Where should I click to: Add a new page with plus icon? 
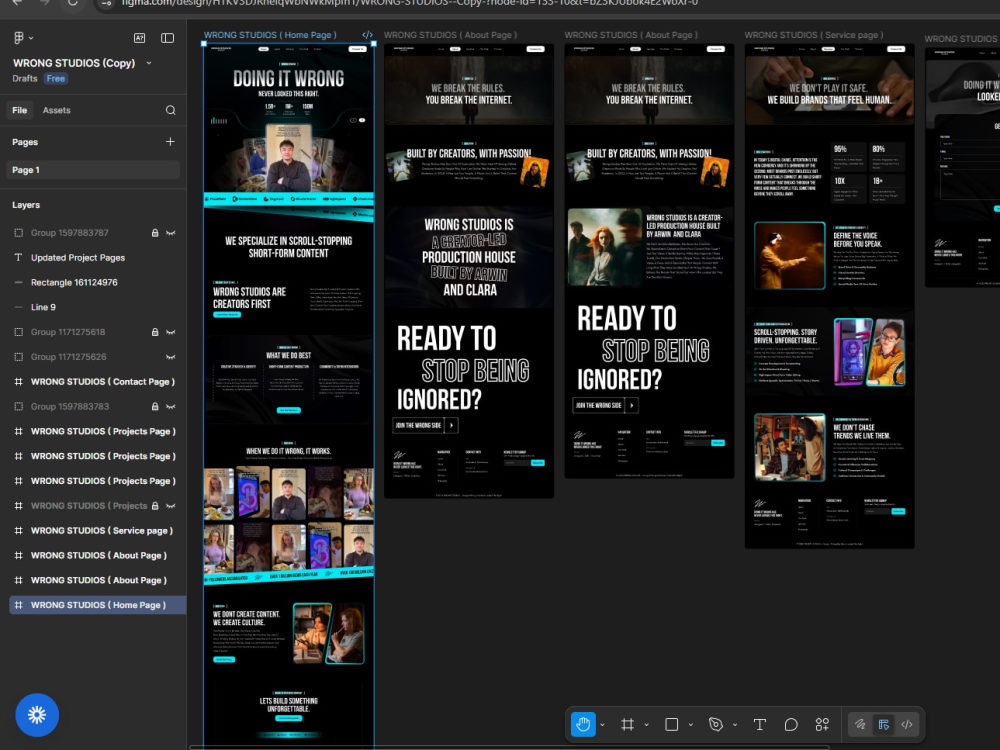[x=170, y=142]
